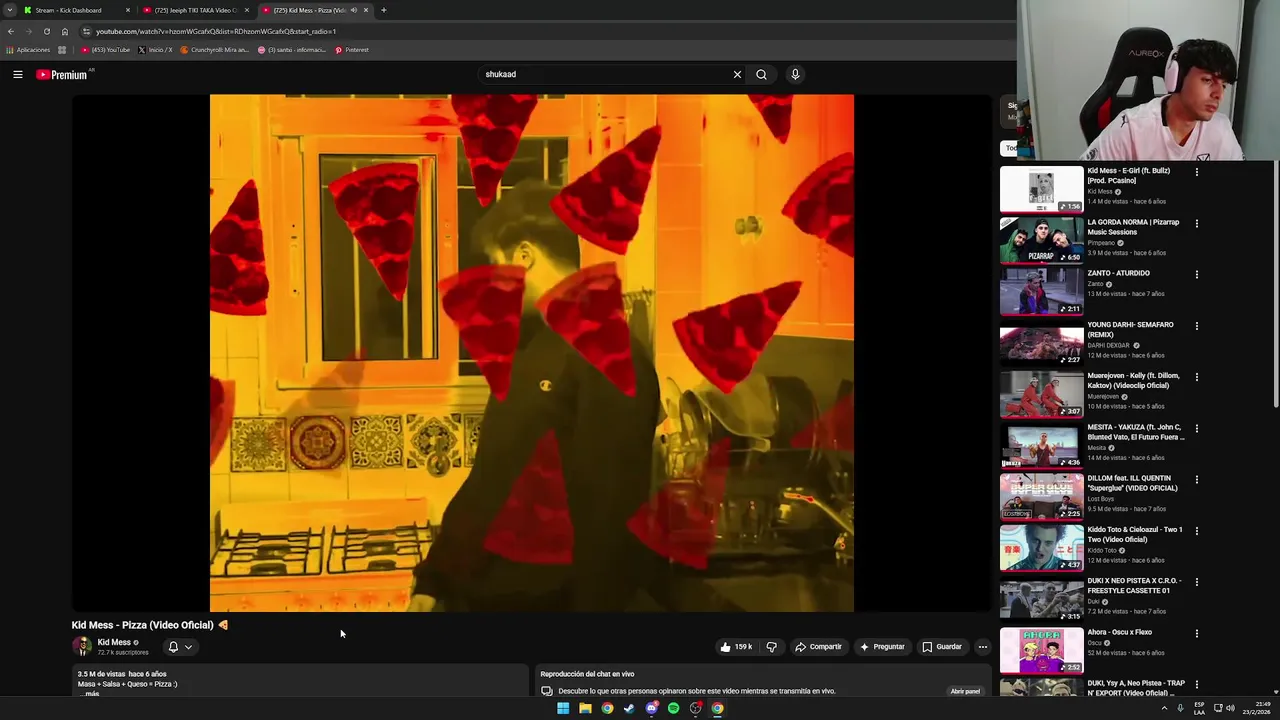
Task: Open File Explorer from taskbar
Action: click(x=585, y=708)
